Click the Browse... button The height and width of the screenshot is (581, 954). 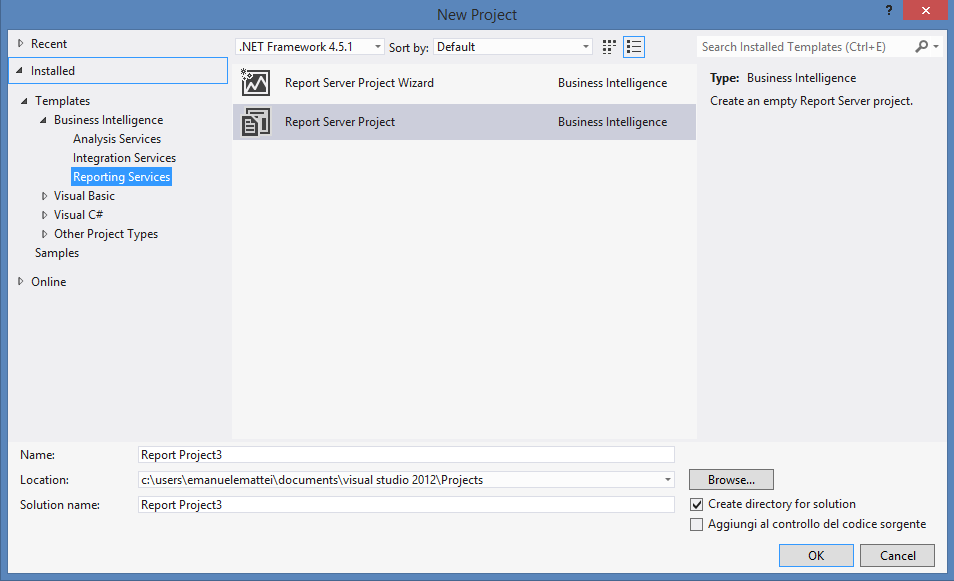(731, 479)
